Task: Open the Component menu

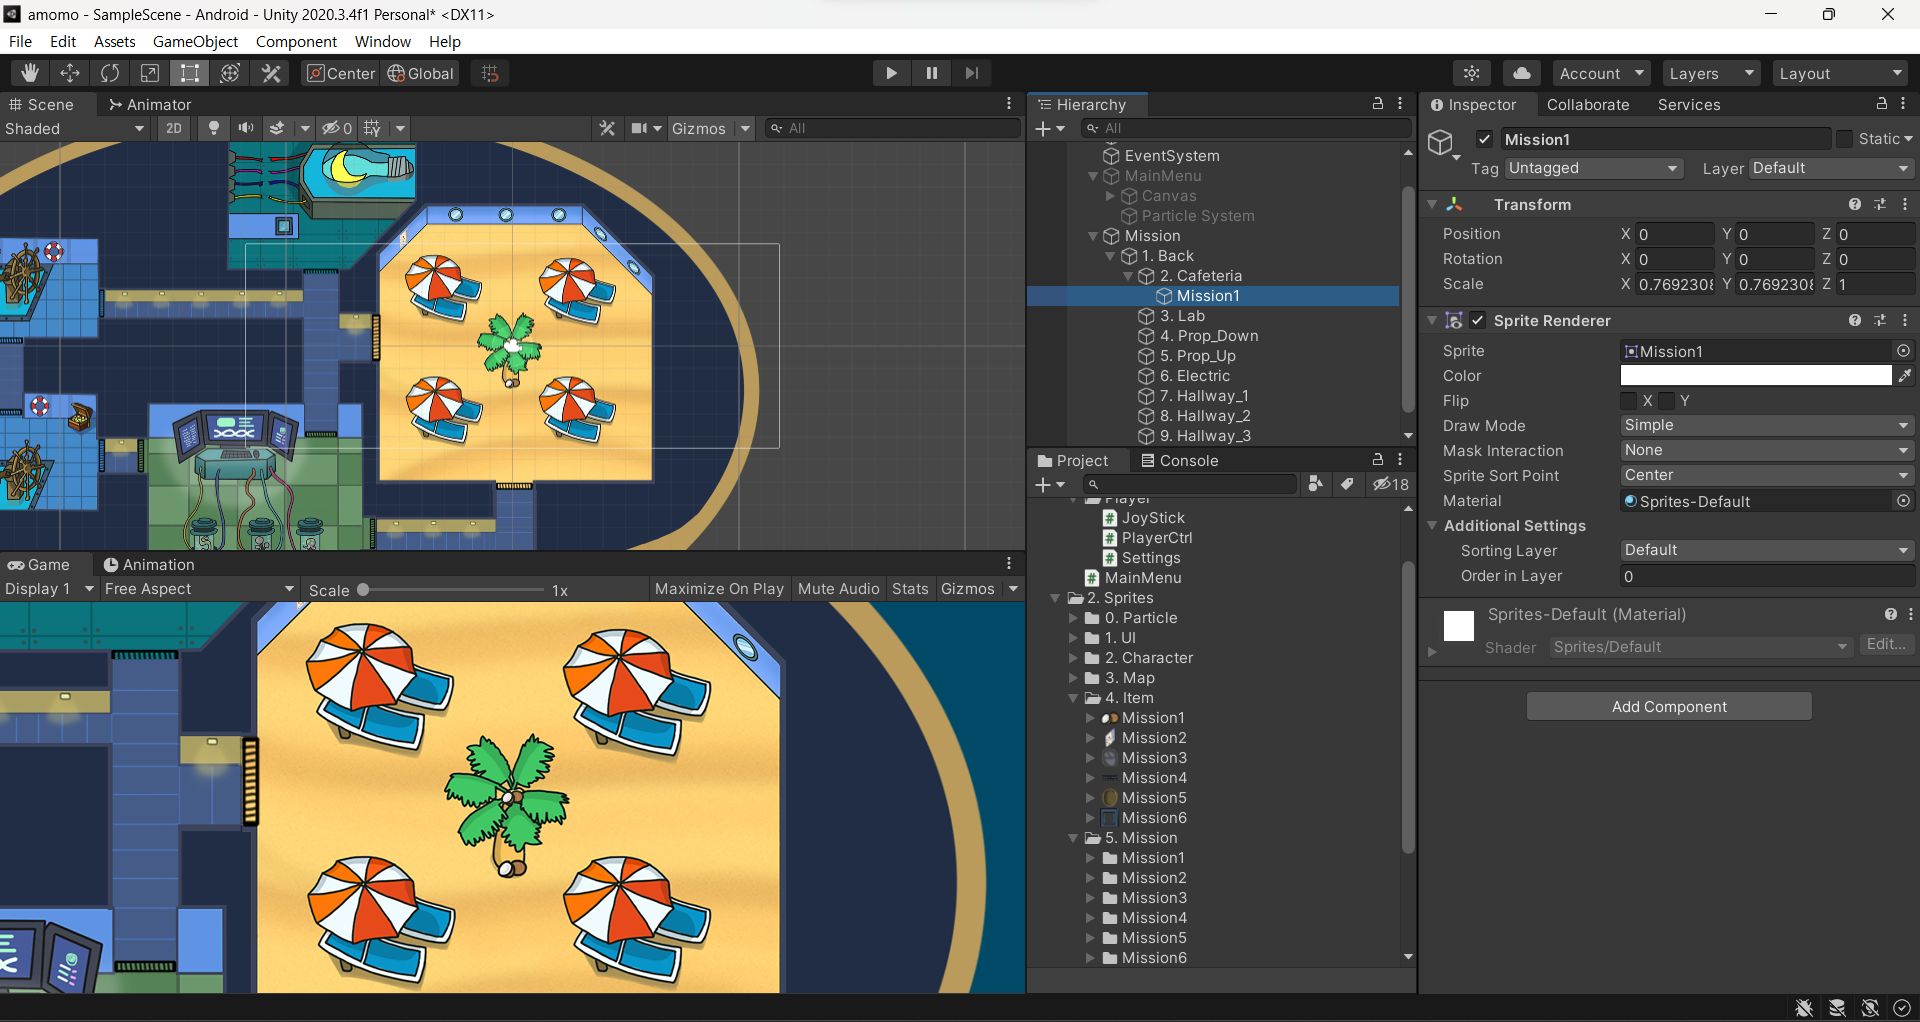Action: (296, 41)
